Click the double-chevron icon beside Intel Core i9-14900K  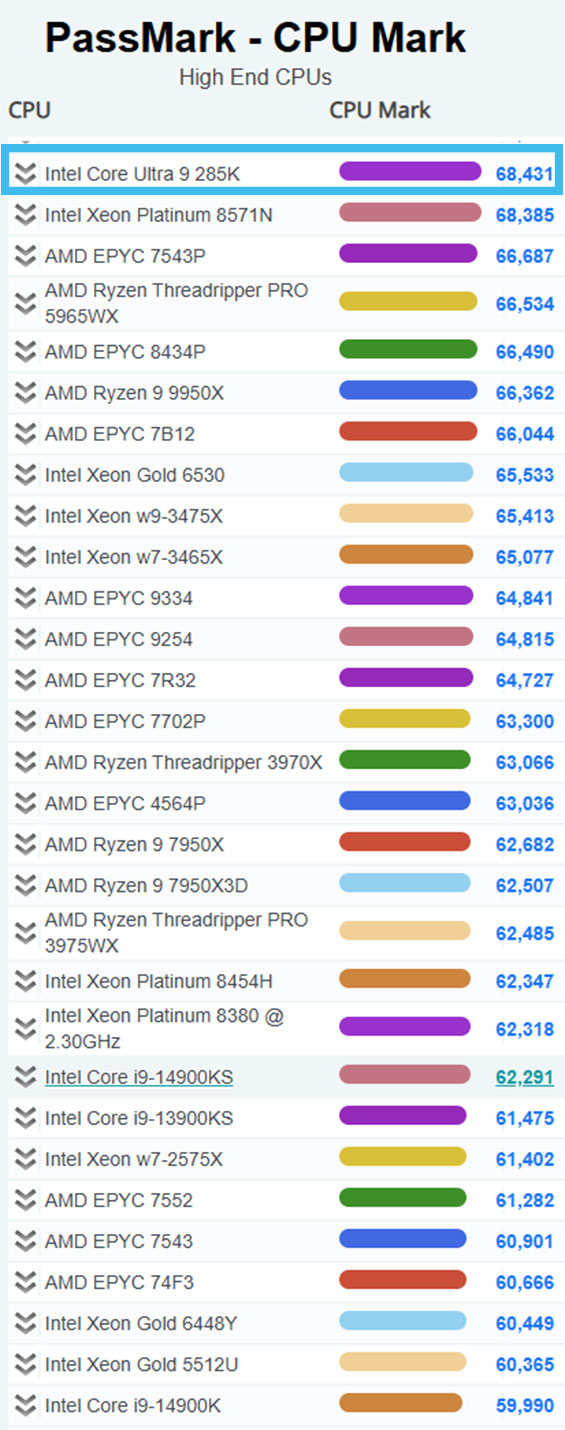26,1405
